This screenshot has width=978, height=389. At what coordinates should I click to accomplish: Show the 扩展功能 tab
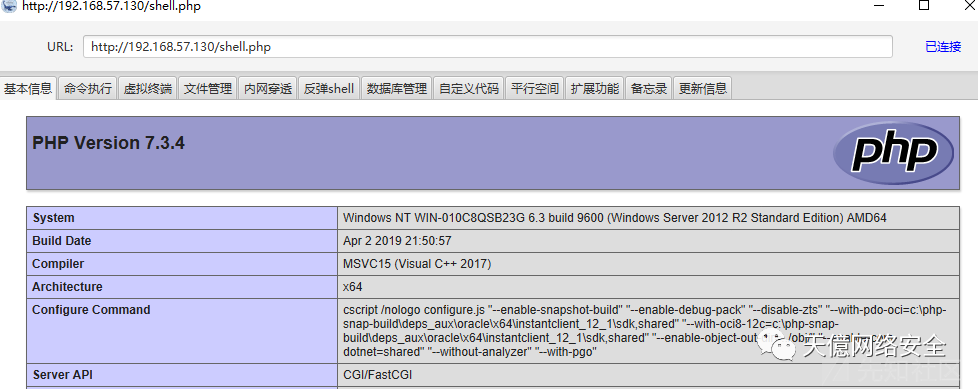594,89
